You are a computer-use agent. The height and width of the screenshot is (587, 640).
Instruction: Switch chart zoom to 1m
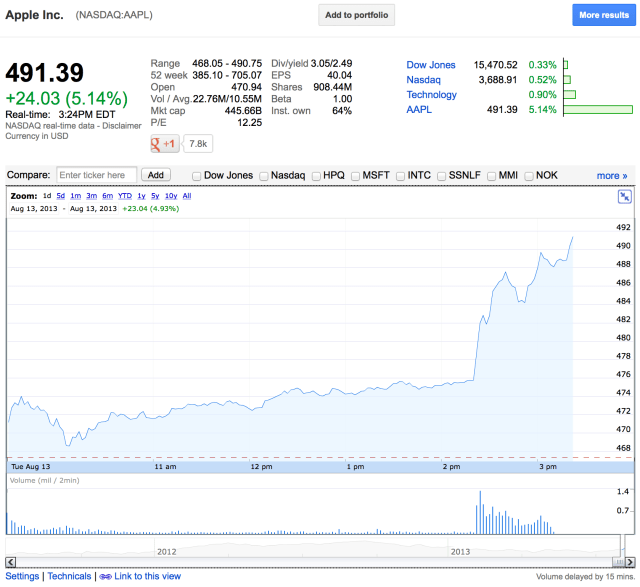click(76, 196)
